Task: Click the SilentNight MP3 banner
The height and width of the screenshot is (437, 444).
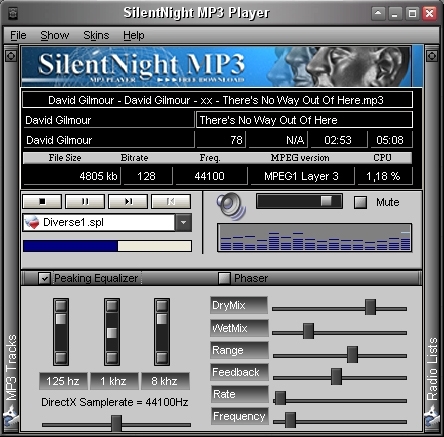Action: pyautogui.click(x=217, y=67)
